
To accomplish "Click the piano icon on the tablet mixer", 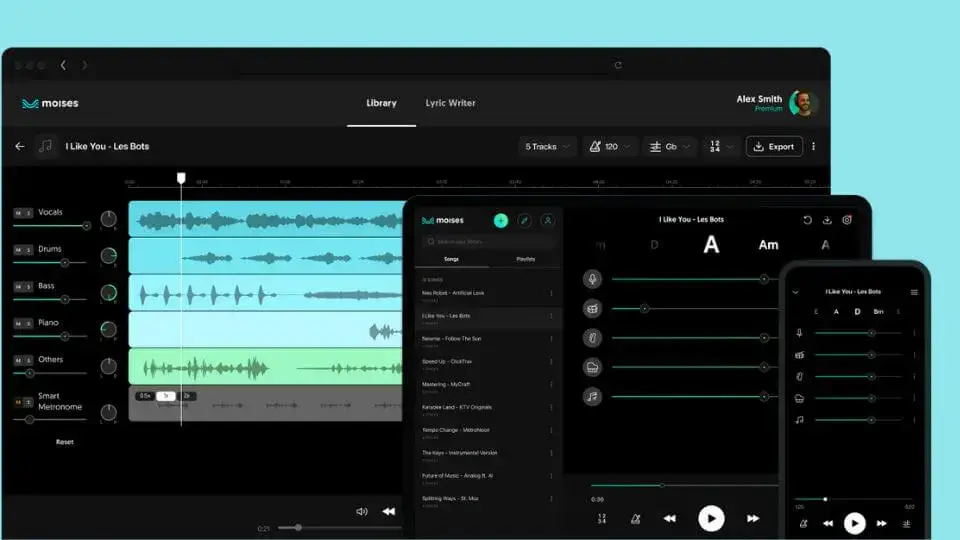I will click(592, 367).
